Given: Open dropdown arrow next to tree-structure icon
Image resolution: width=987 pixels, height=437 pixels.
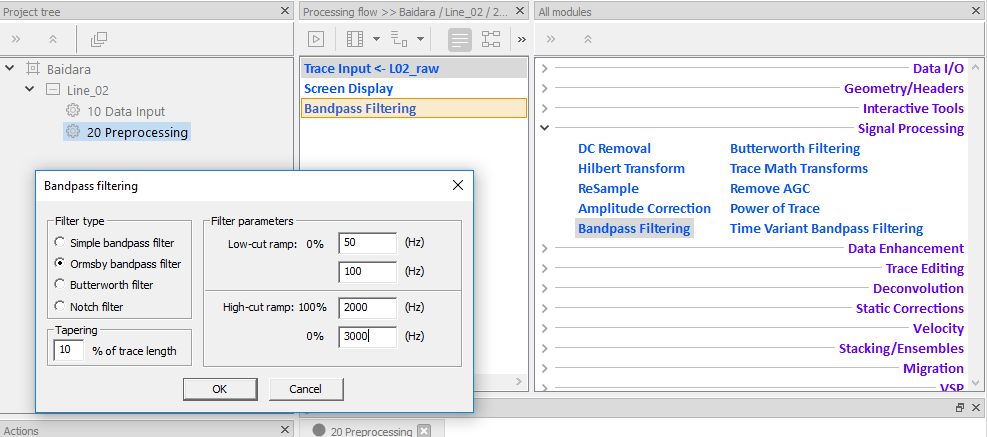Looking at the screenshot, I should pyautogui.click(x=420, y=39).
